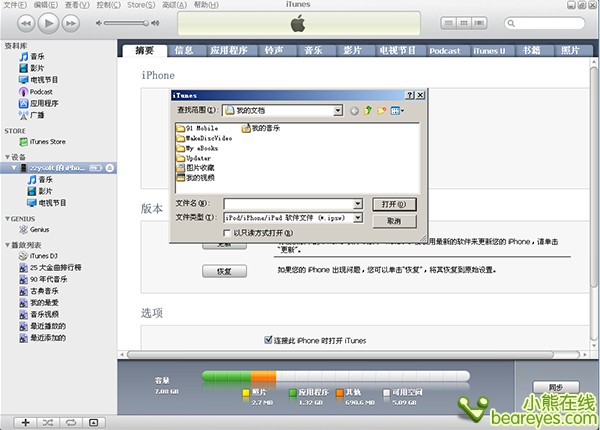Open iTunes Store in the sidebar
The image size is (600, 430).
pyautogui.click(x=47, y=142)
